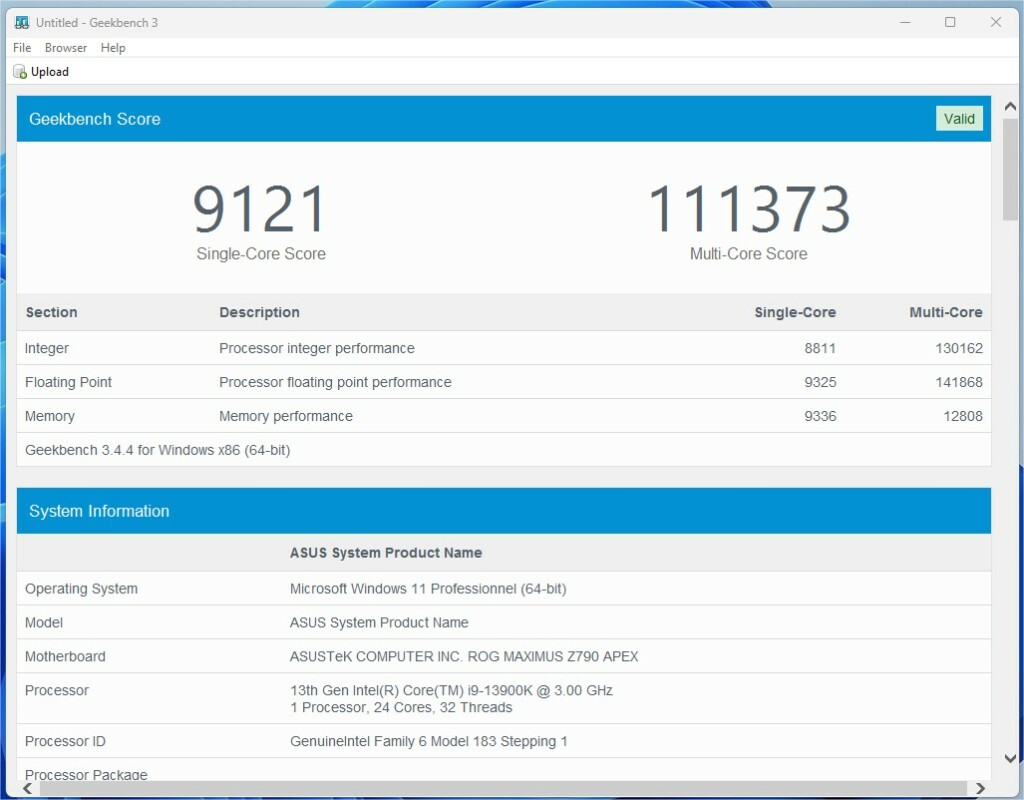Viewport: 1024px width, 800px height.
Task: Click Memory performance description
Action: point(285,416)
